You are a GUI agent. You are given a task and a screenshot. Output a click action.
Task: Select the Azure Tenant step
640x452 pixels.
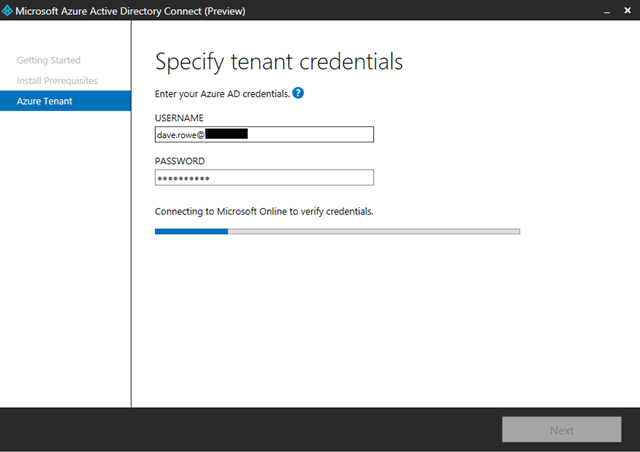coord(65,101)
